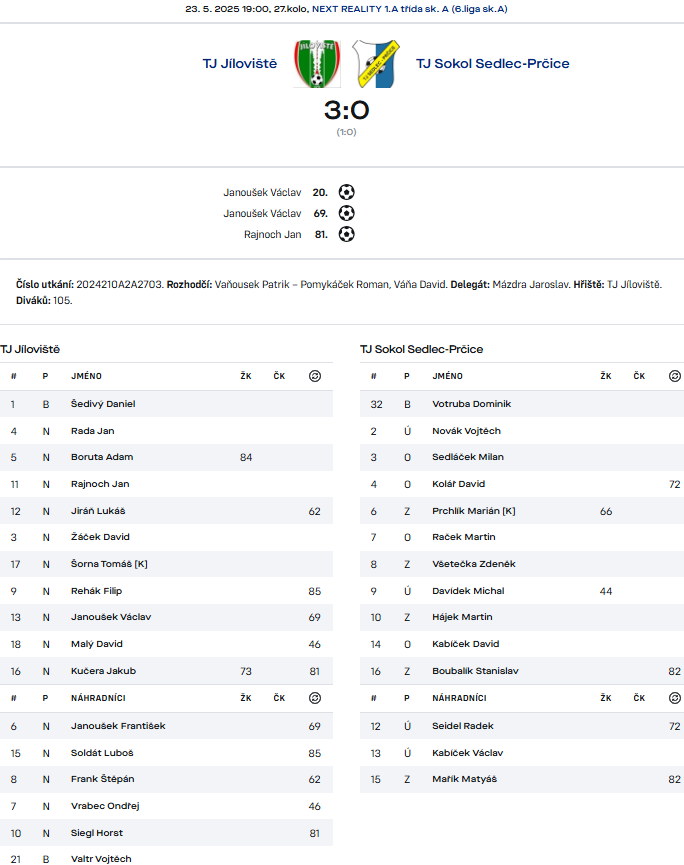This screenshot has height=865, width=684.
Task: Click substitution icon in Jíloviště náhradníci header
Action: point(315,698)
